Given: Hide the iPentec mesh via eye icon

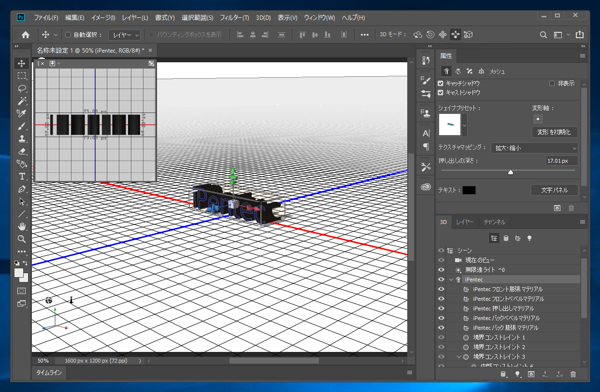Looking at the screenshot, I should [441, 279].
